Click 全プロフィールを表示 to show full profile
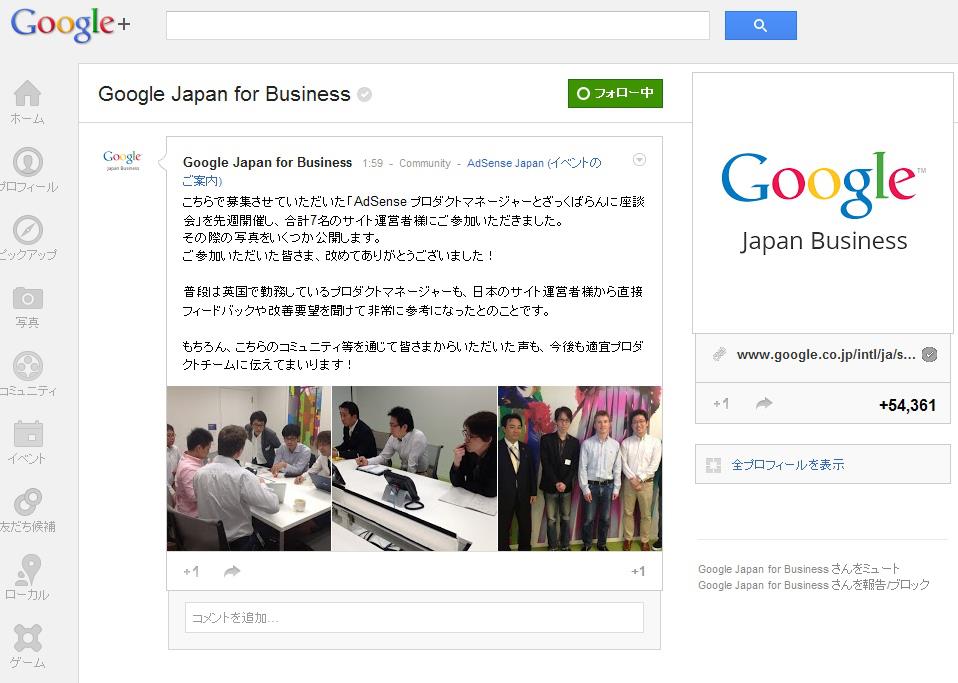Image resolution: width=958 pixels, height=683 pixels. tap(788, 465)
